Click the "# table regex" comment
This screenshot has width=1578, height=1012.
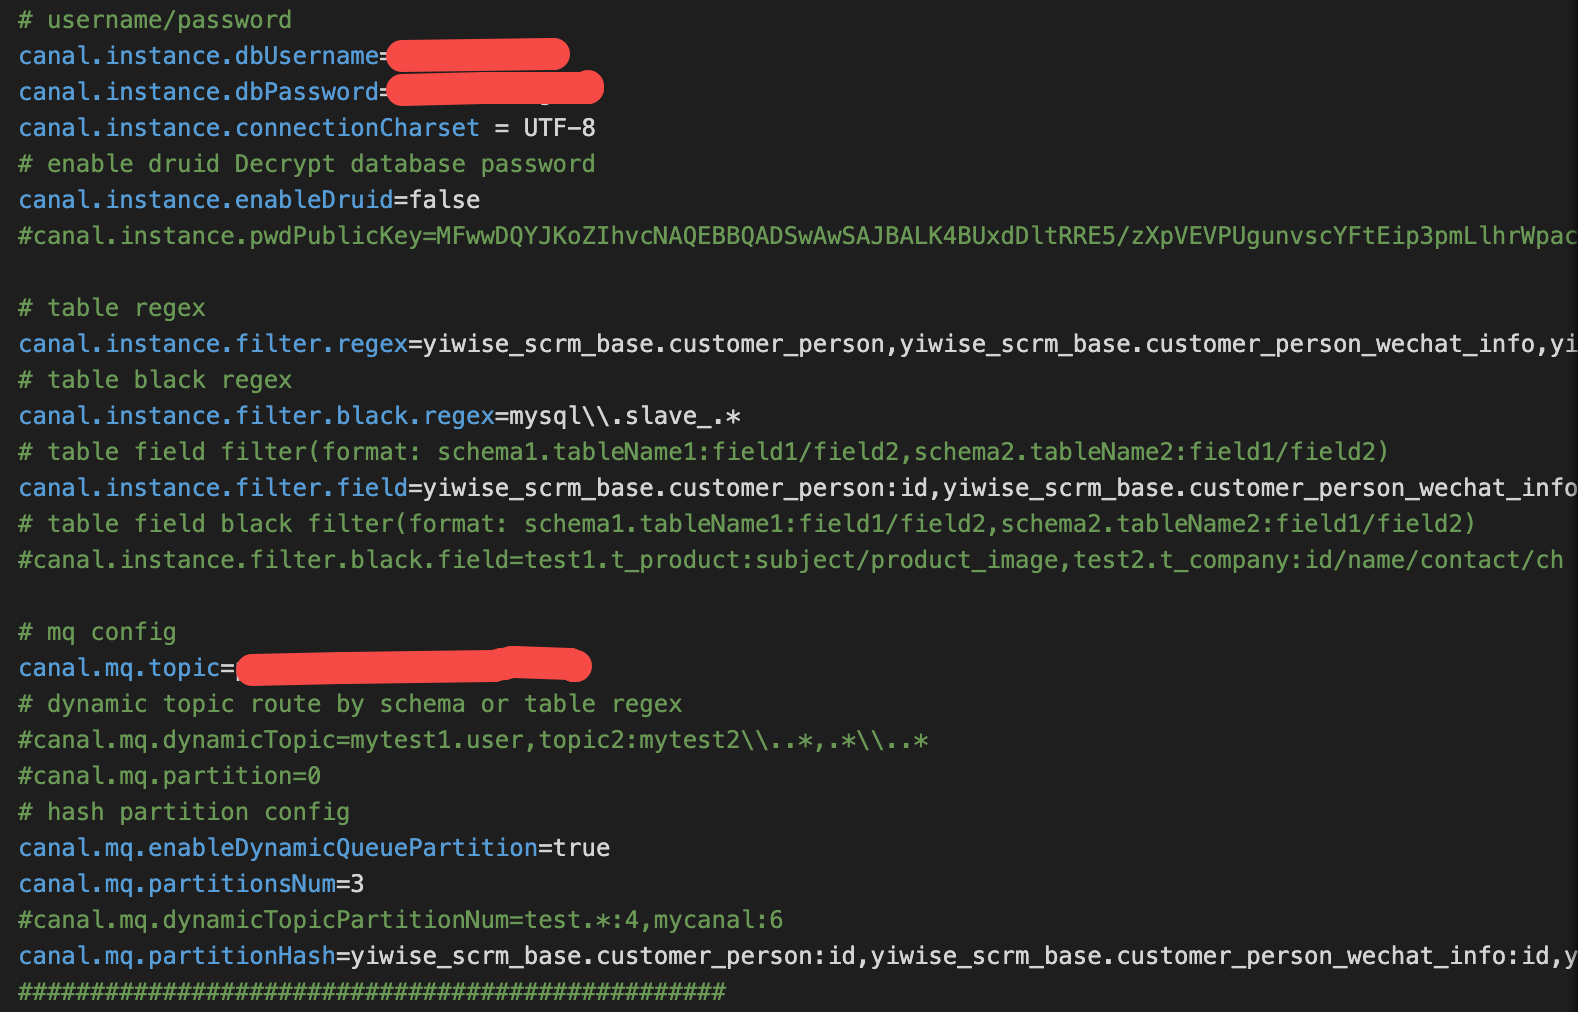tap(112, 308)
